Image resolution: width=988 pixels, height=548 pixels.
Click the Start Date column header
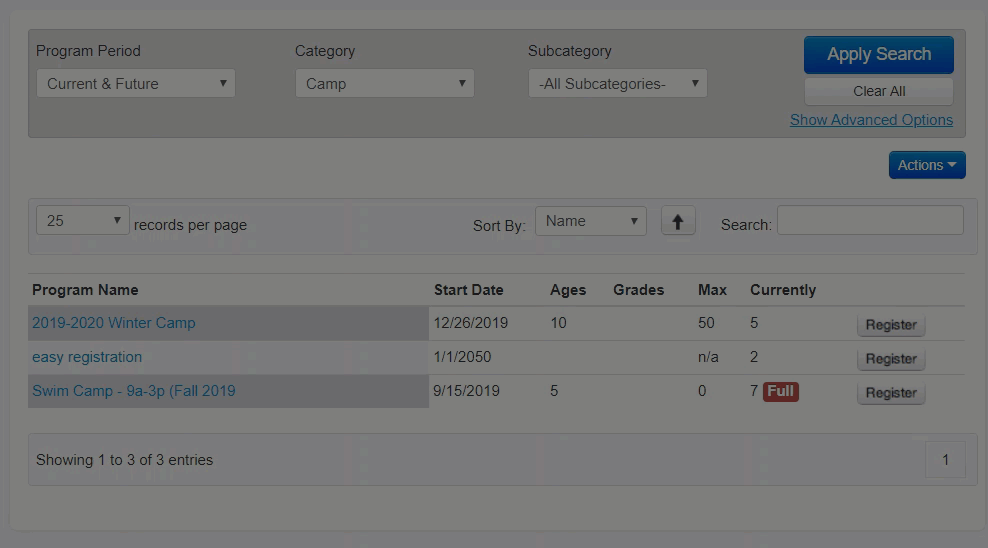pyautogui.click(x=468, y=290)
